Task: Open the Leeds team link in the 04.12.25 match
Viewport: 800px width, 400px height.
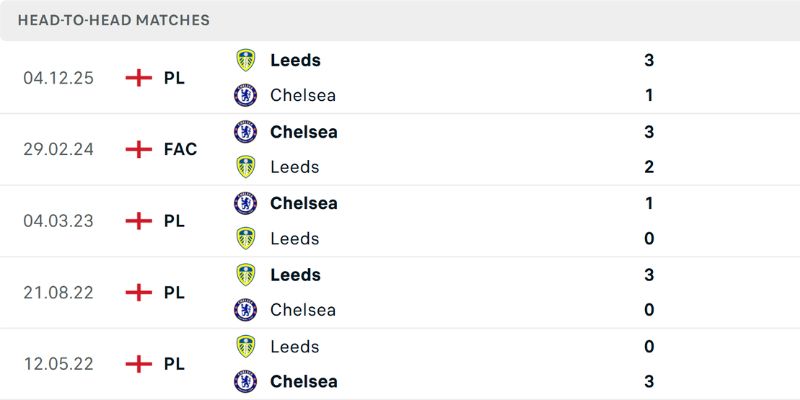Action: tap(295, 60)
